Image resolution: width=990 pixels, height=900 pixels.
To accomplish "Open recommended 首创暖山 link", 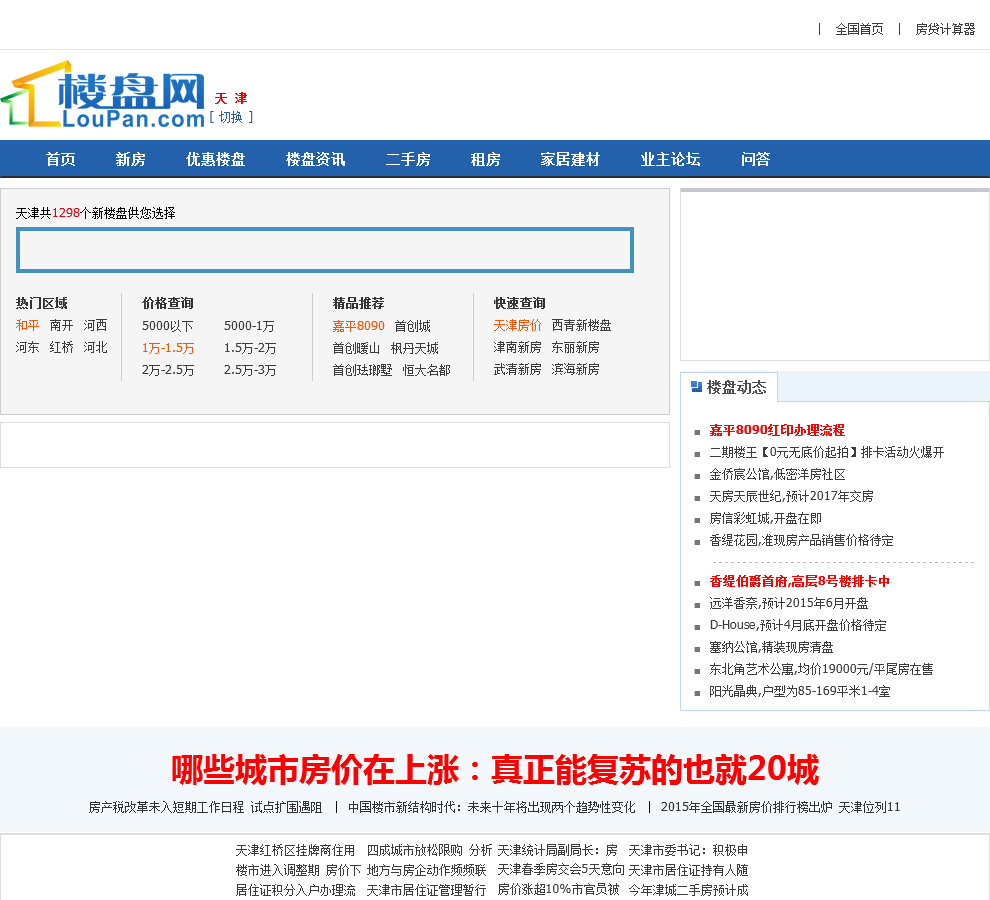I will [x=356, y=348].
